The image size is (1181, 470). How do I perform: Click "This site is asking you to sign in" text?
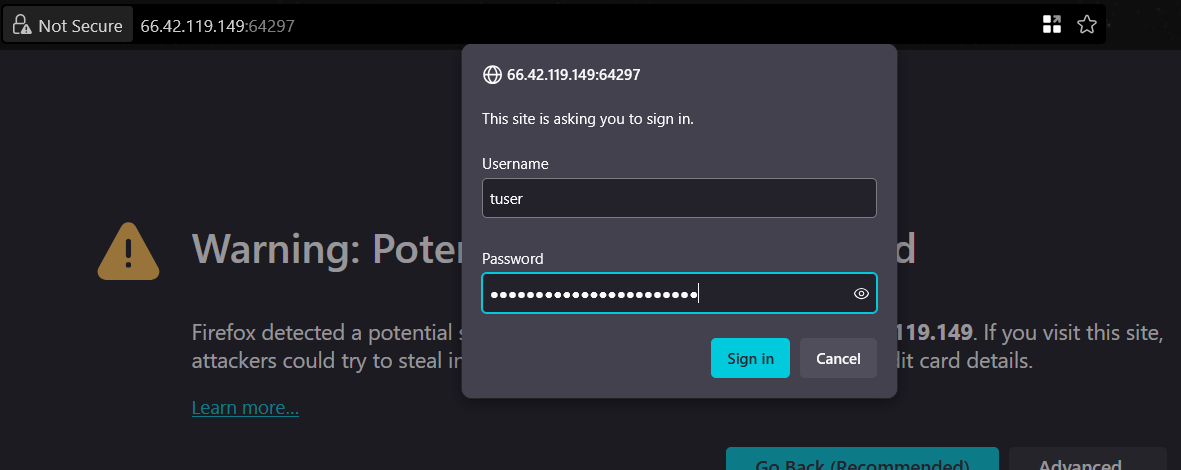tap(587, 119)
